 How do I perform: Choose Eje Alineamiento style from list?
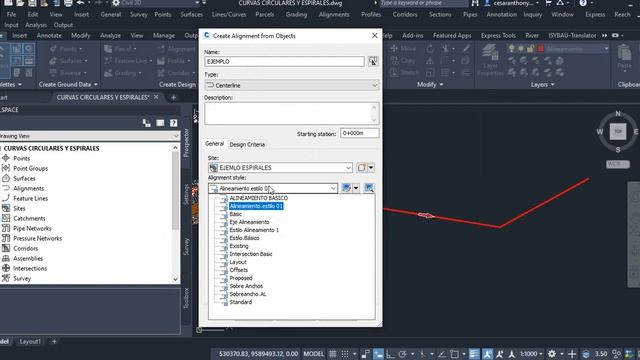[249, 222]
